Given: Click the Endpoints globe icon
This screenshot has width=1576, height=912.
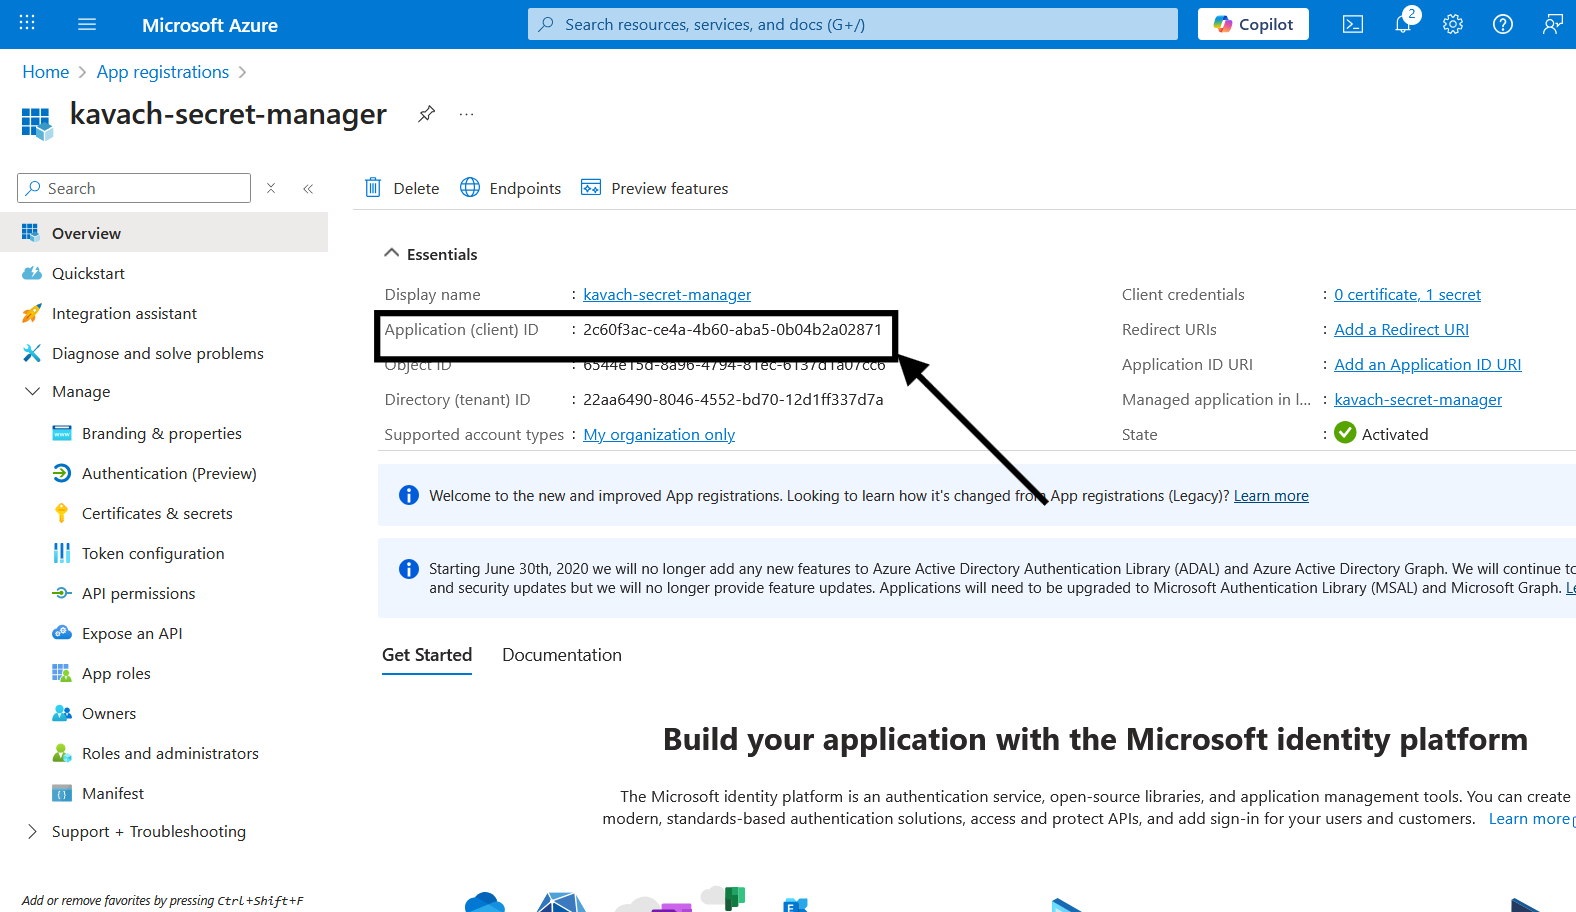Looking at the screenshot, I should [x=470, y=187].
